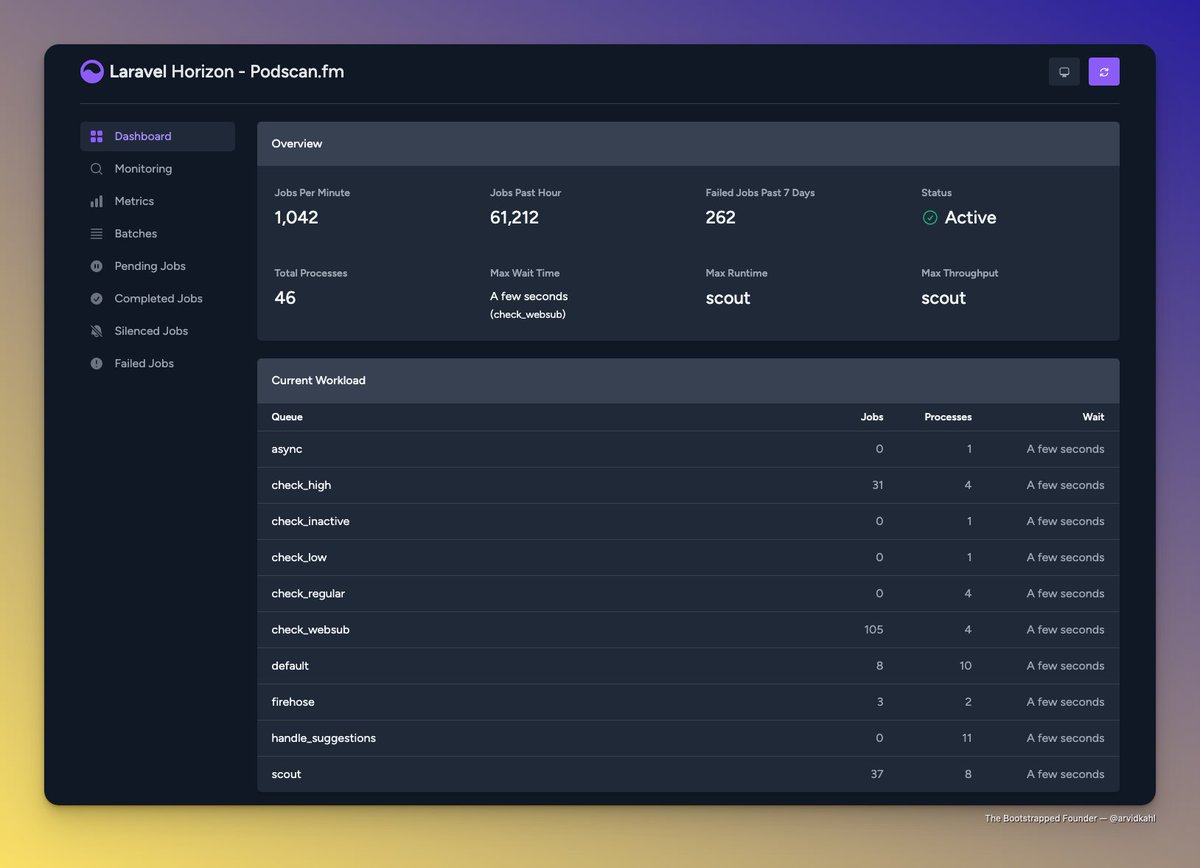
Task: Click the green Active status check icon
Action: 930,218
